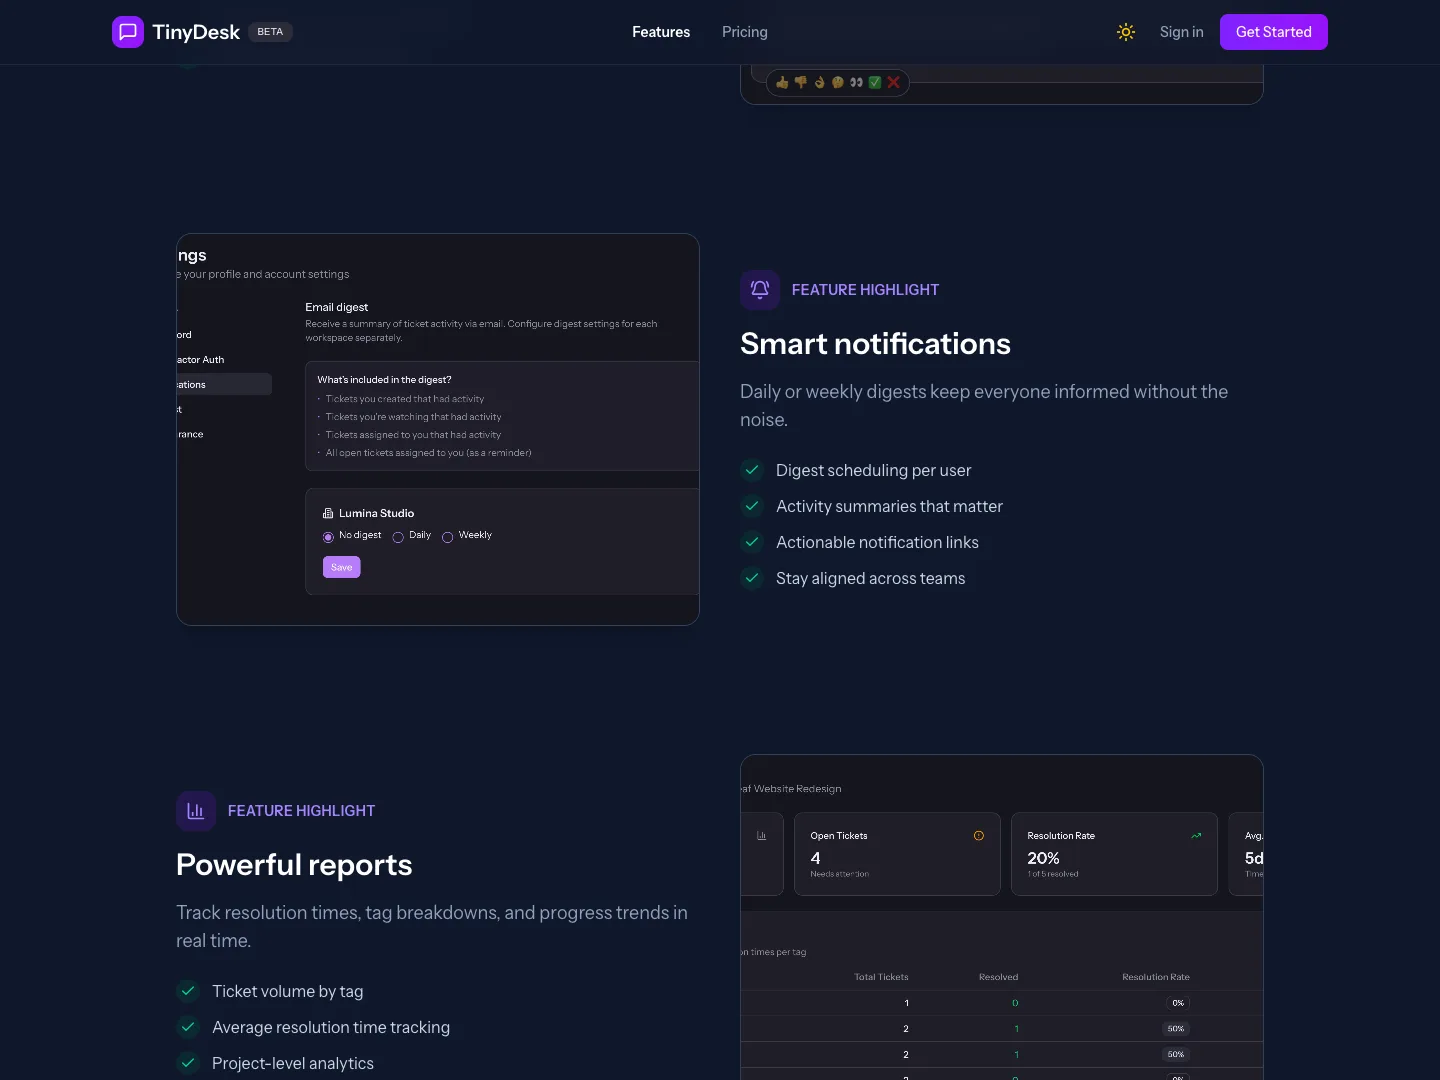Click the check icon beside Digest scheduling per user
The image size is (1440, 1080).
point(752,470)
